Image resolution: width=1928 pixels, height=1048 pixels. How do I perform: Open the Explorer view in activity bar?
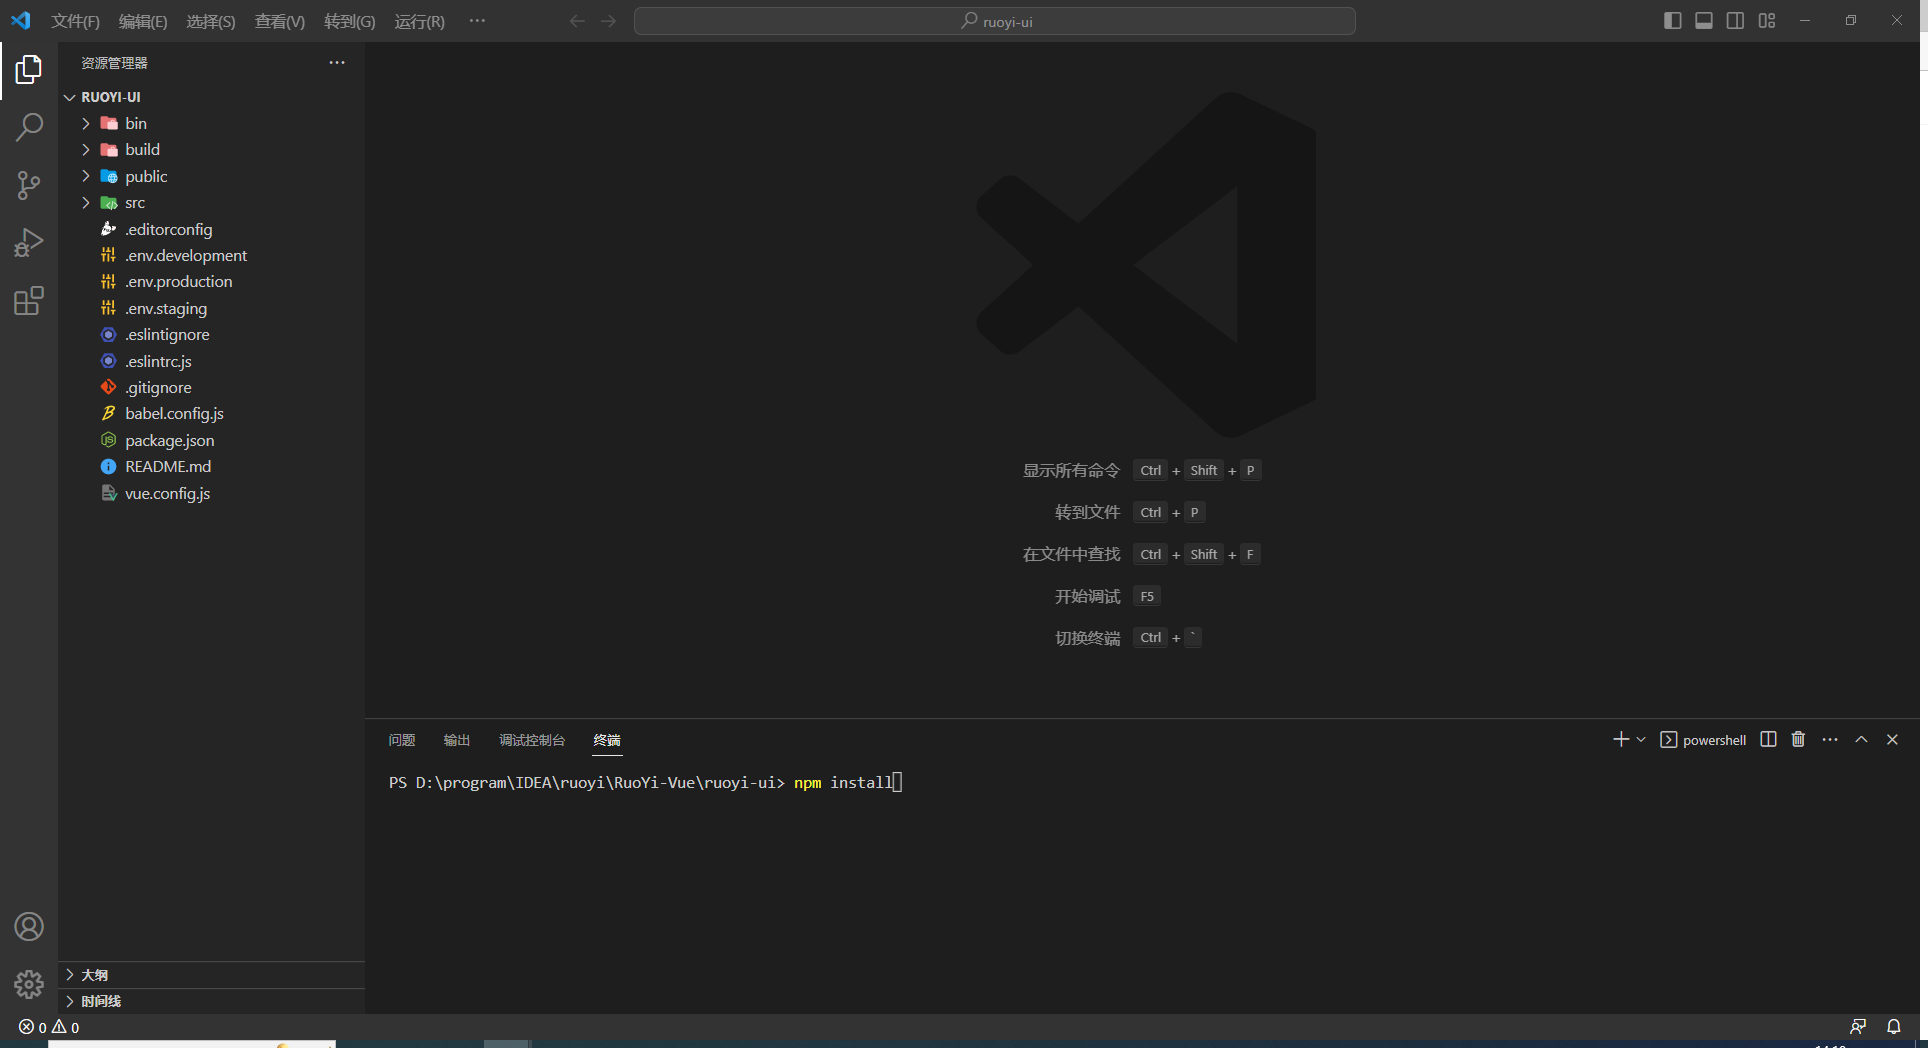(x=29, y=69)
